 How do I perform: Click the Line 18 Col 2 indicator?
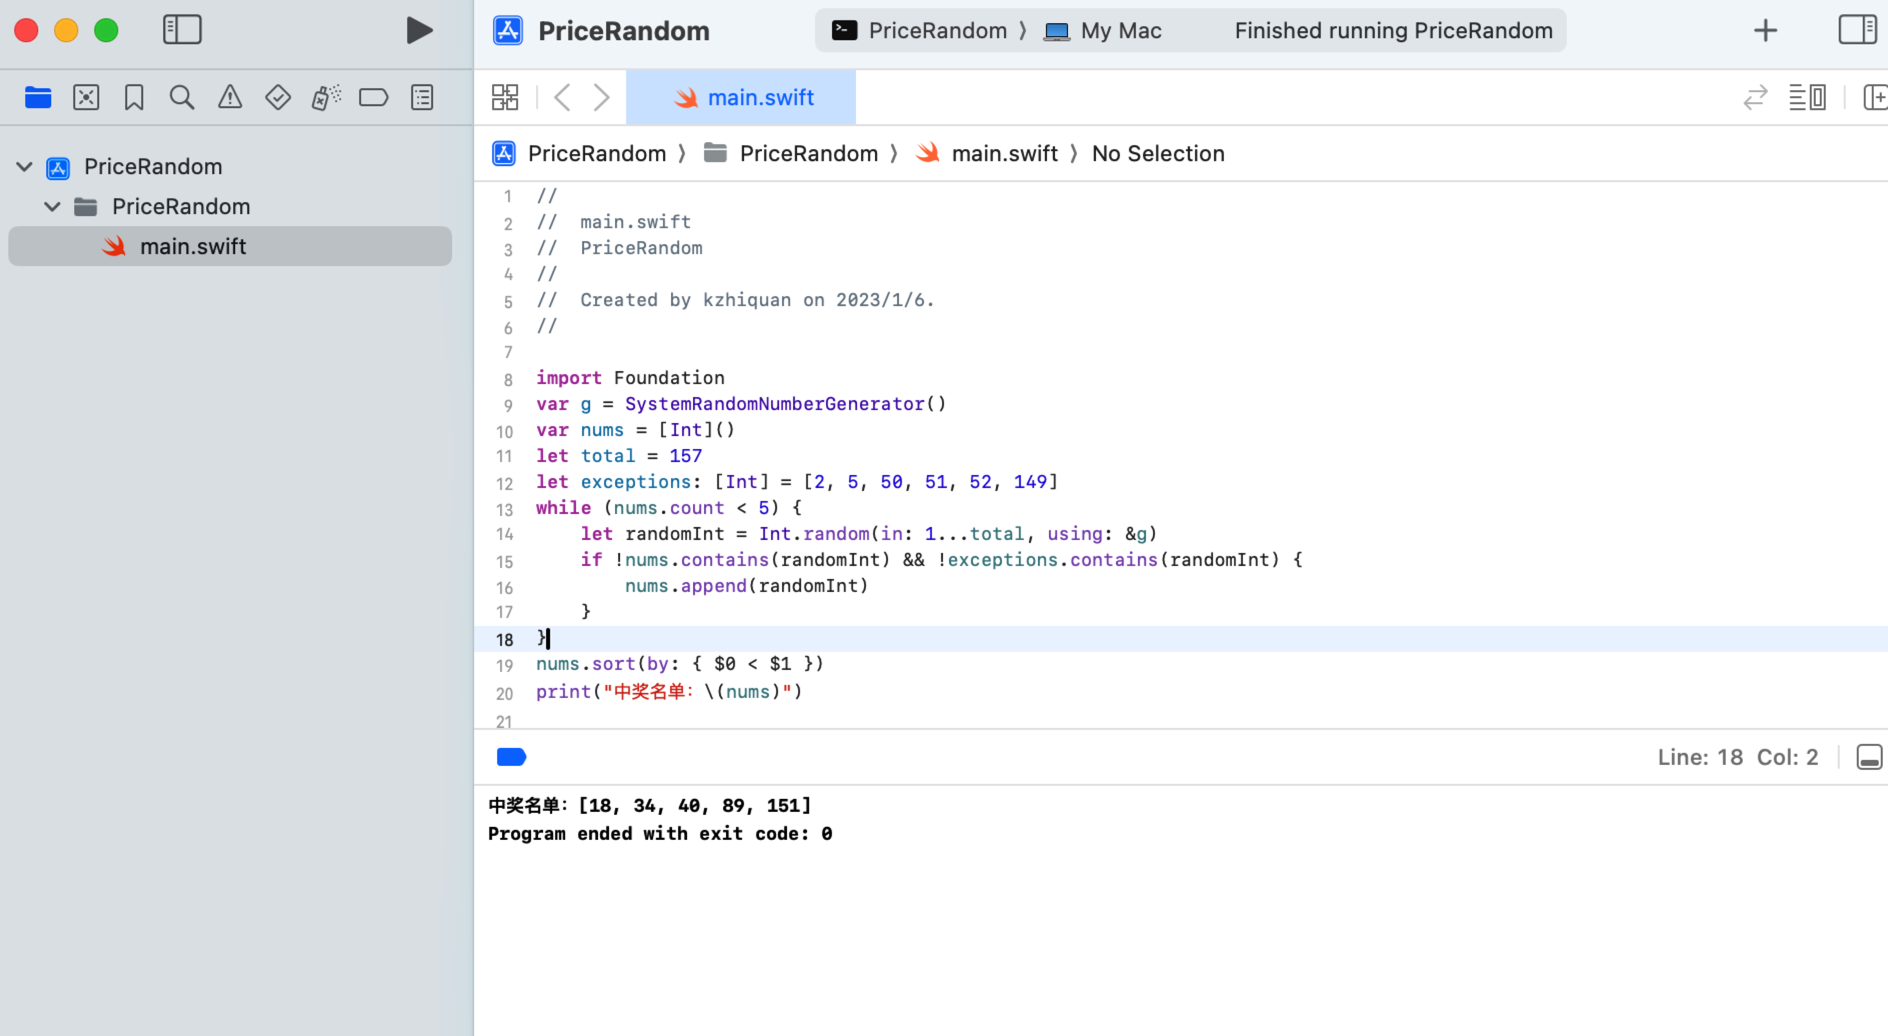(x=1737, y=757)
